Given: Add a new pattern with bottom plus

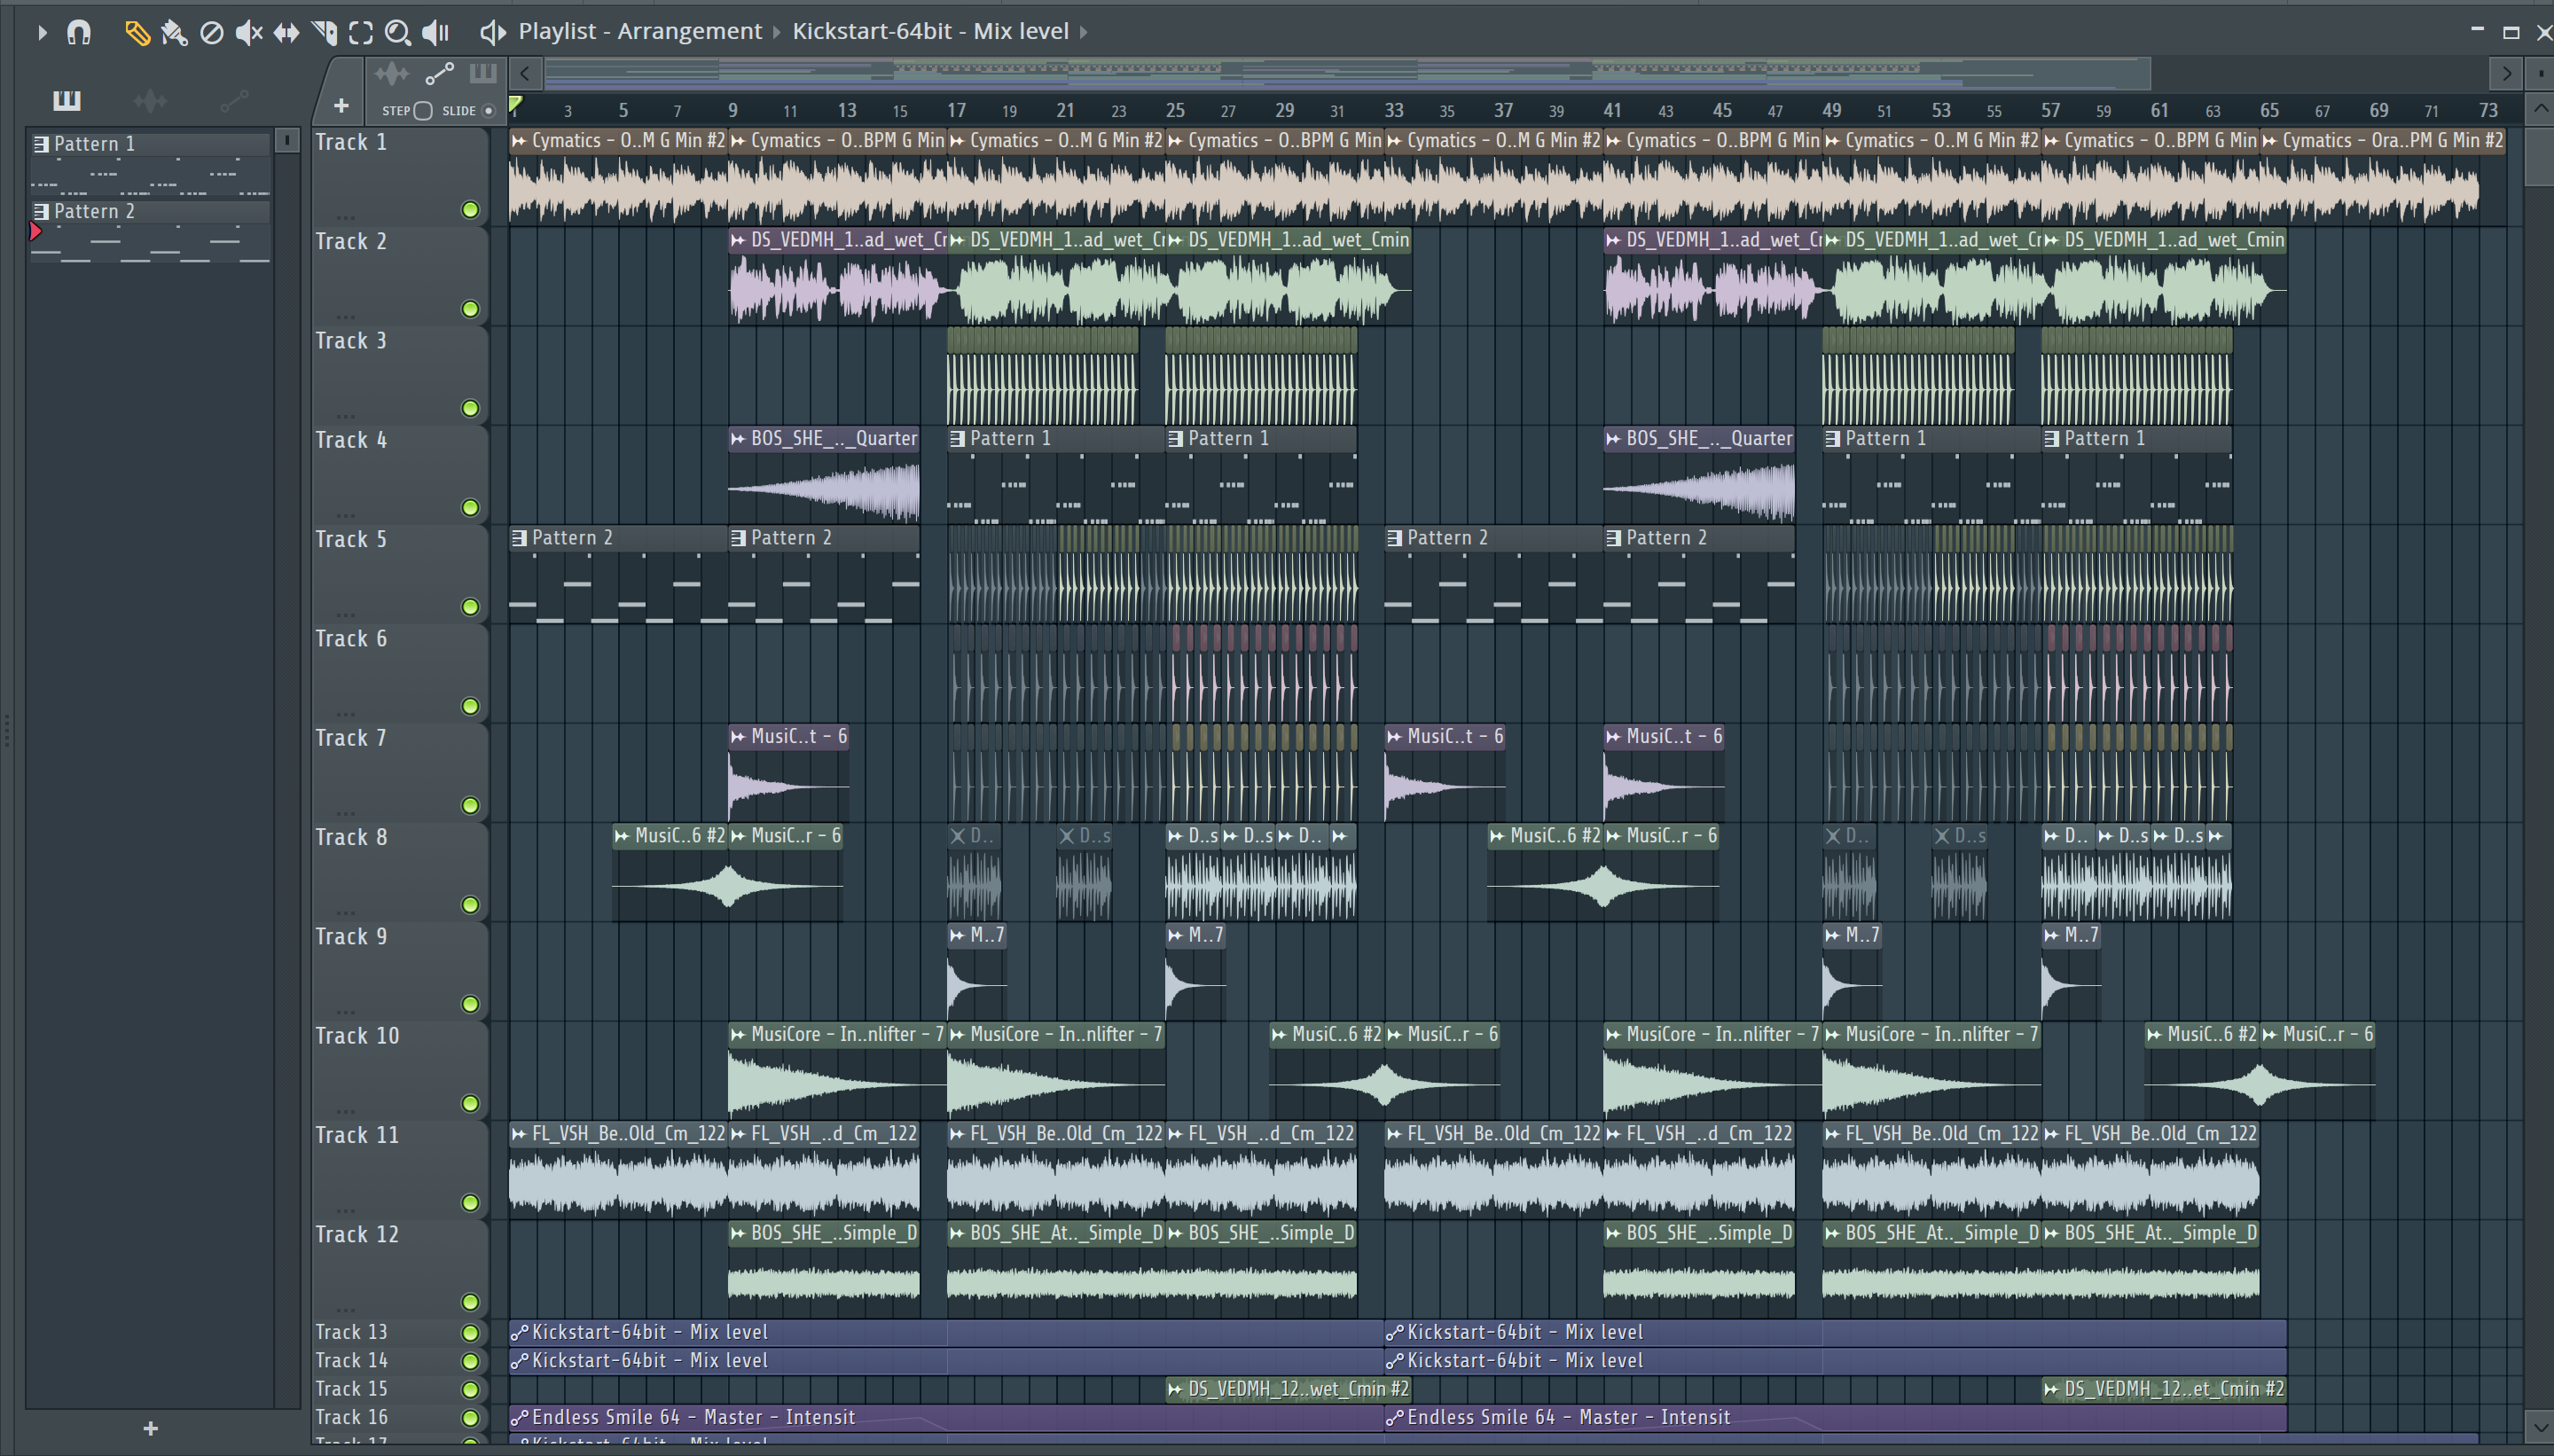Looking at the screenshot, I should coord(151,1428).
